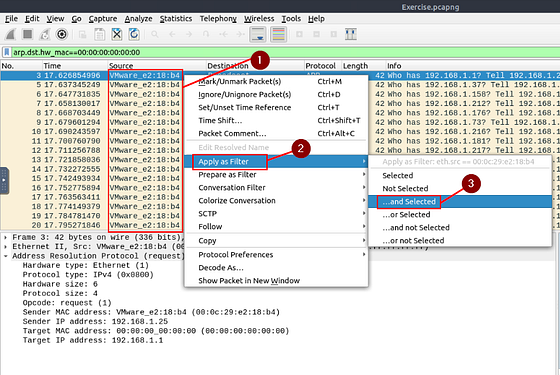560x375 pixels.
Task: Expand the Protocol Preferences submenu
Action: click(x=276, y=255)
